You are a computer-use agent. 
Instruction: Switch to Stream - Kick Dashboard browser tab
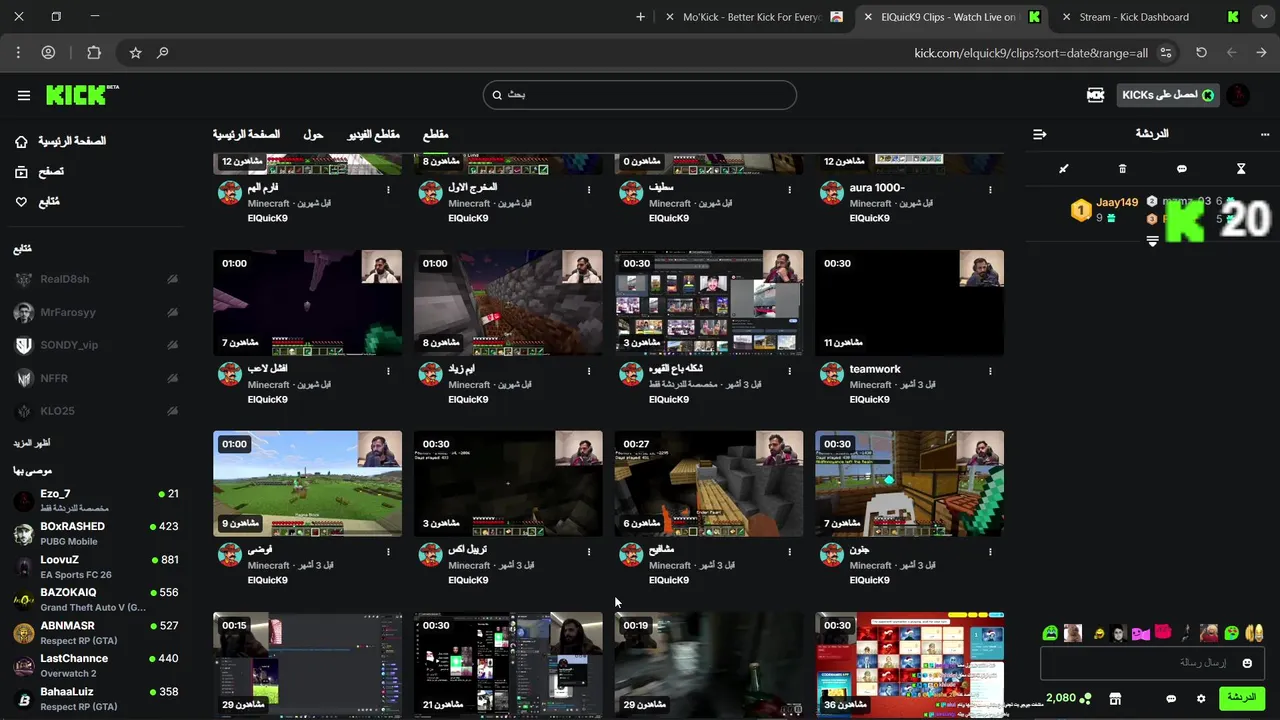click(1150, 17)
